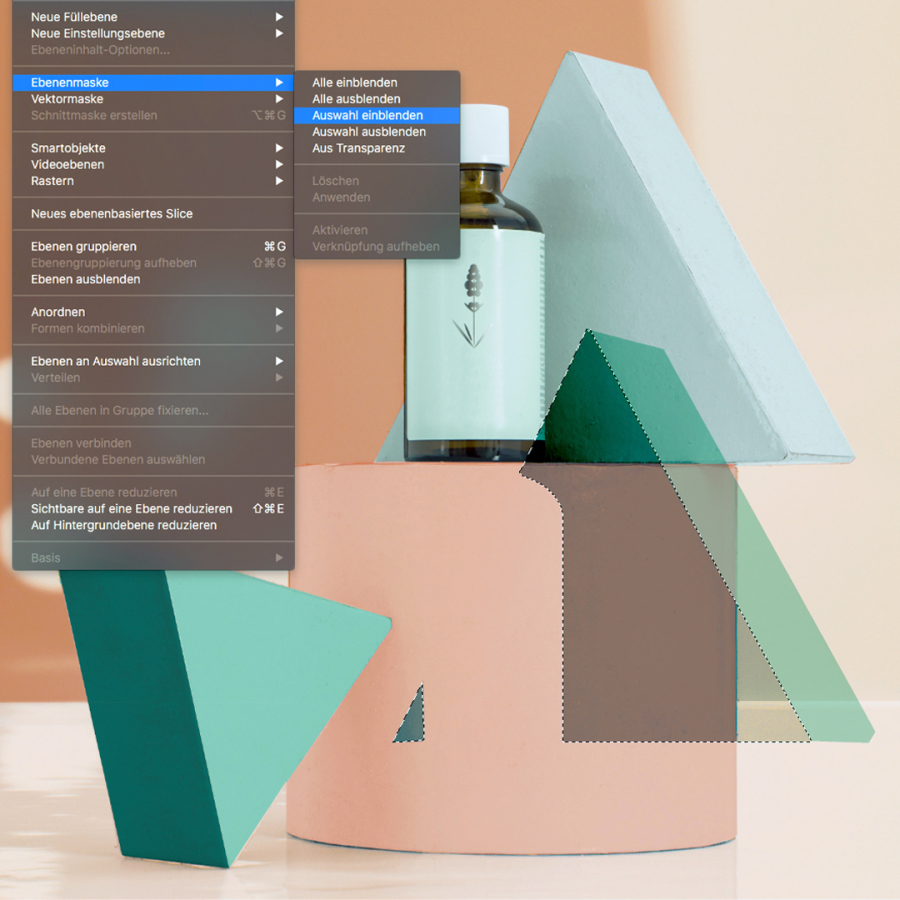The width and height of the screenshot is (900, 900).
Task: Choose Alle ausblenden mask option
Action: pyautogui.click(x=356, y=99)
